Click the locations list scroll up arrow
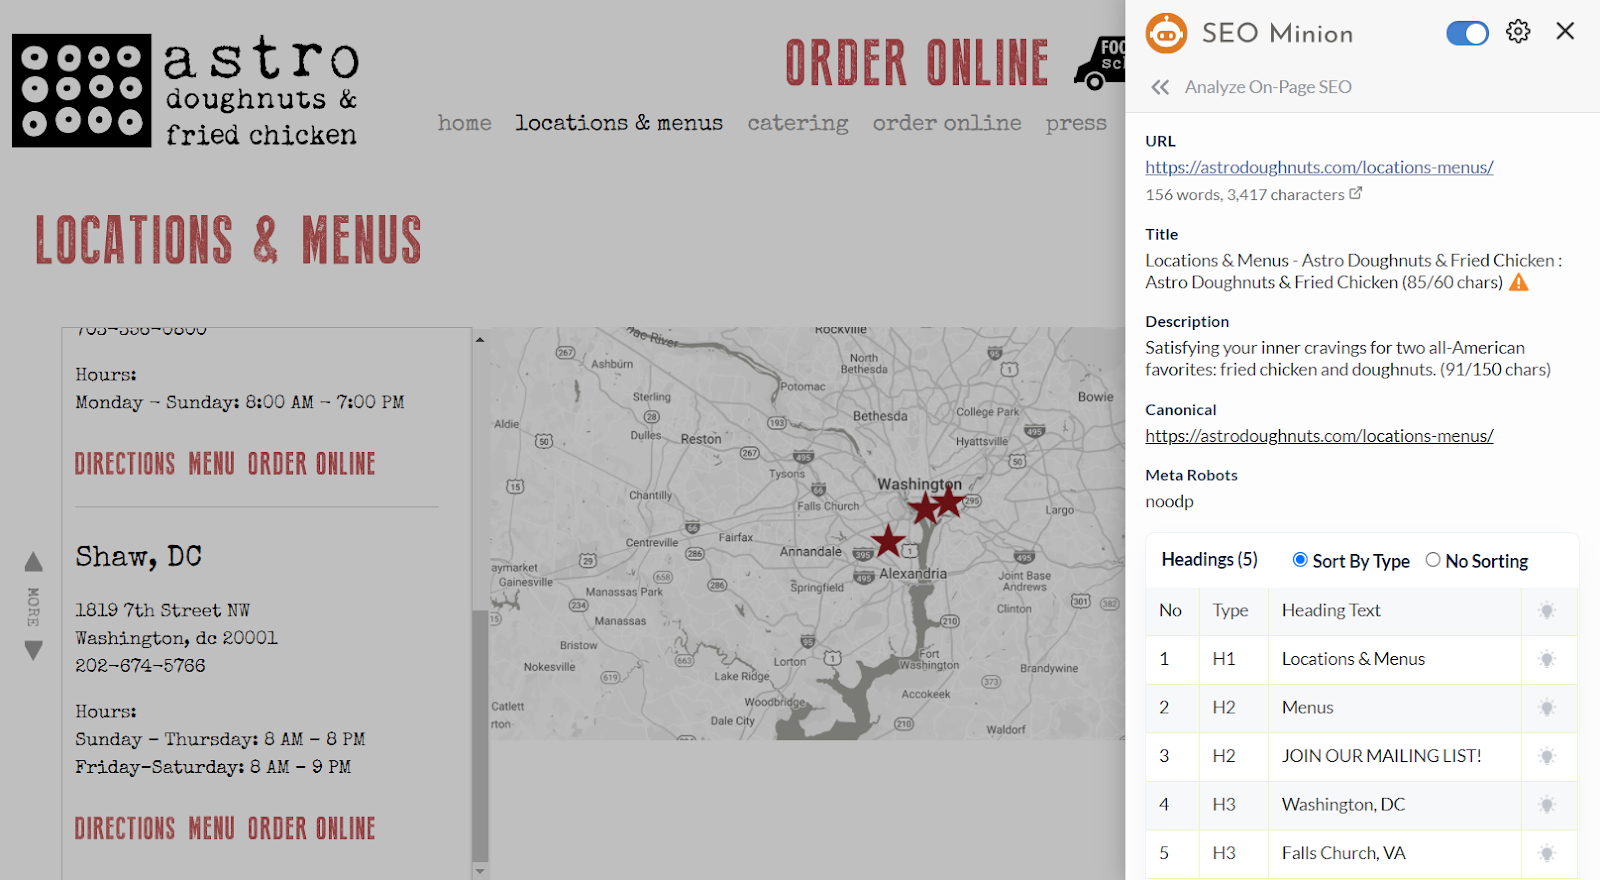The height and width of the screenshot is (880, 1600). pos(480,340)
